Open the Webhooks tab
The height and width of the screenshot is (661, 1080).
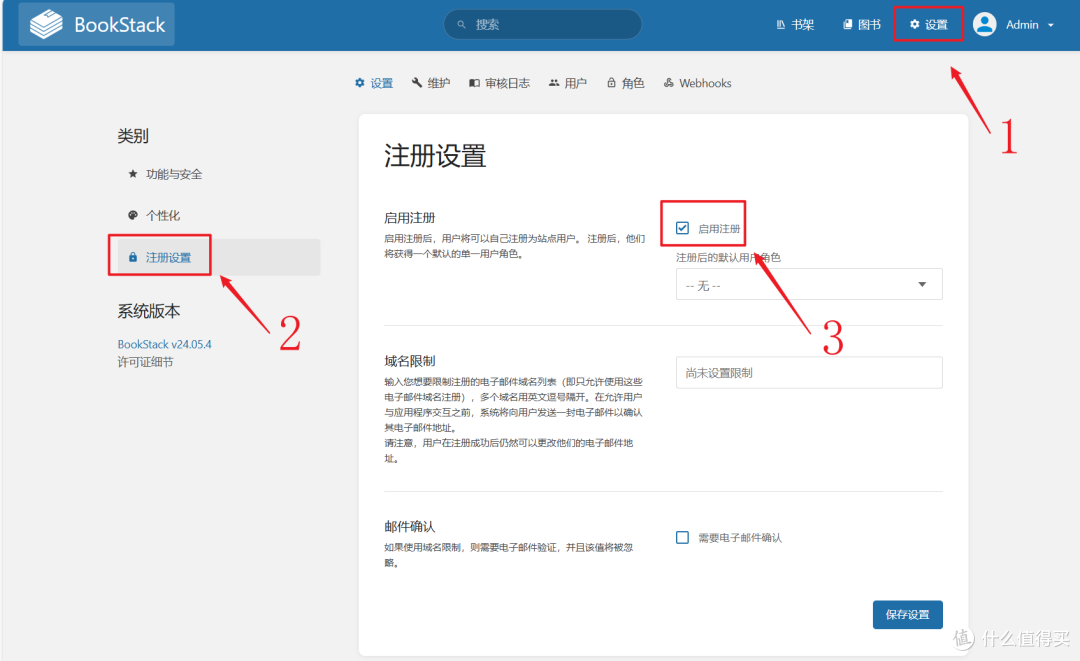tap(698, 83)
